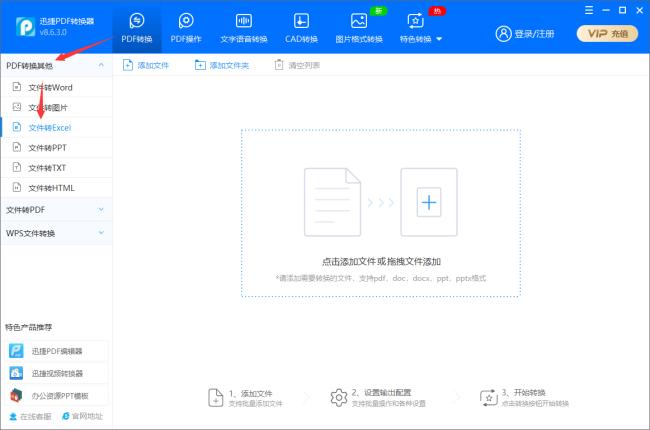Open the 图片格式转换 tab
Screen dimensions: 650x430
[359, 28]
